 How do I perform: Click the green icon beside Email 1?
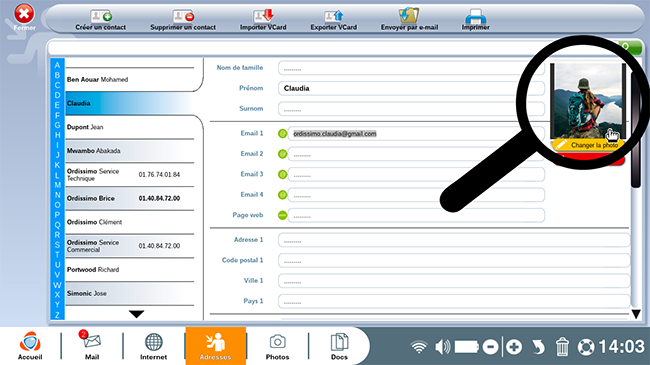tap(282, 134)
